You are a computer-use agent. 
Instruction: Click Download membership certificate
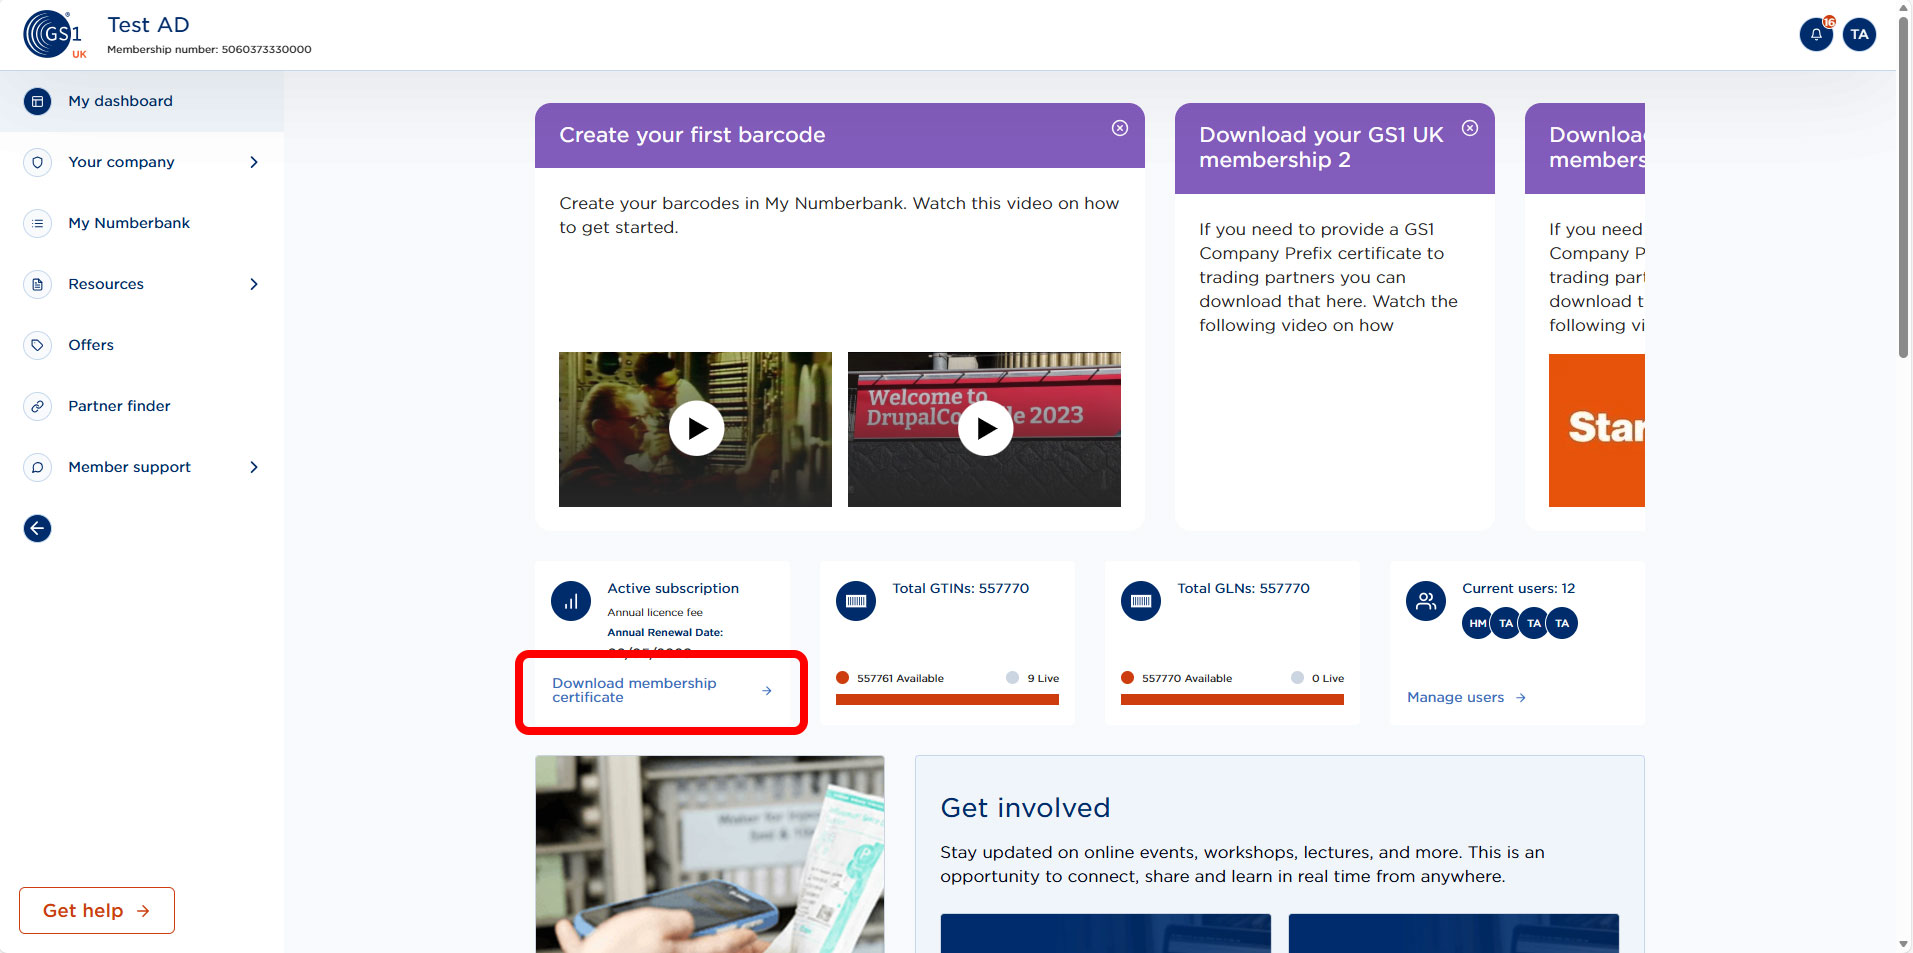point(634,690)
